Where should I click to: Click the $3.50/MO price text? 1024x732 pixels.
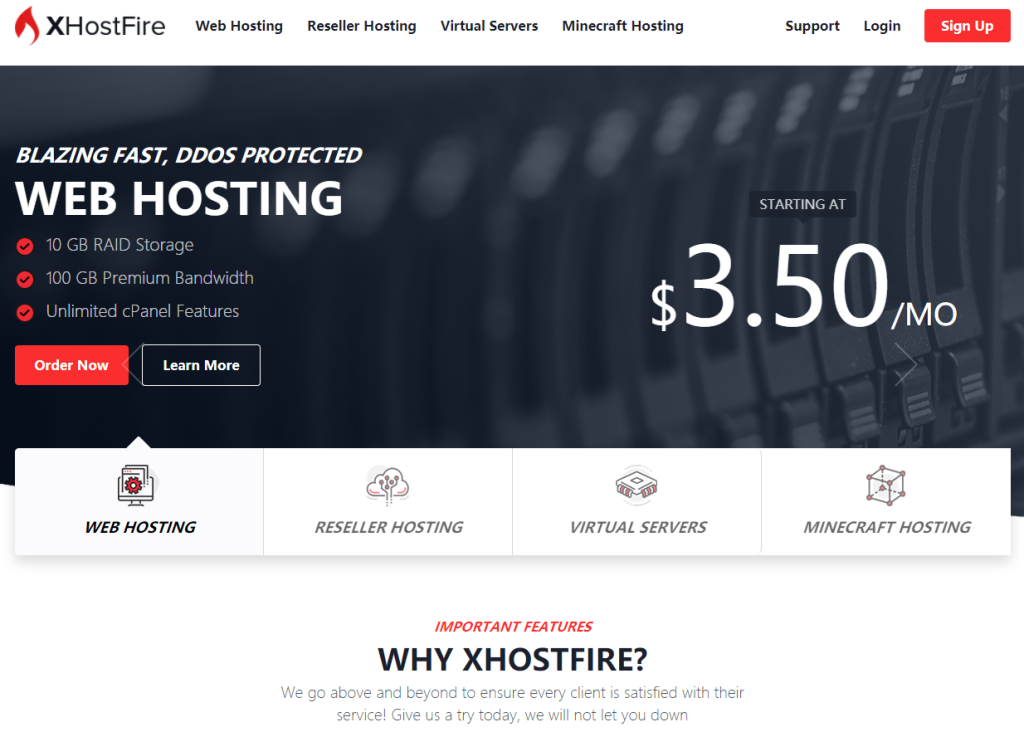coord(803,286)
